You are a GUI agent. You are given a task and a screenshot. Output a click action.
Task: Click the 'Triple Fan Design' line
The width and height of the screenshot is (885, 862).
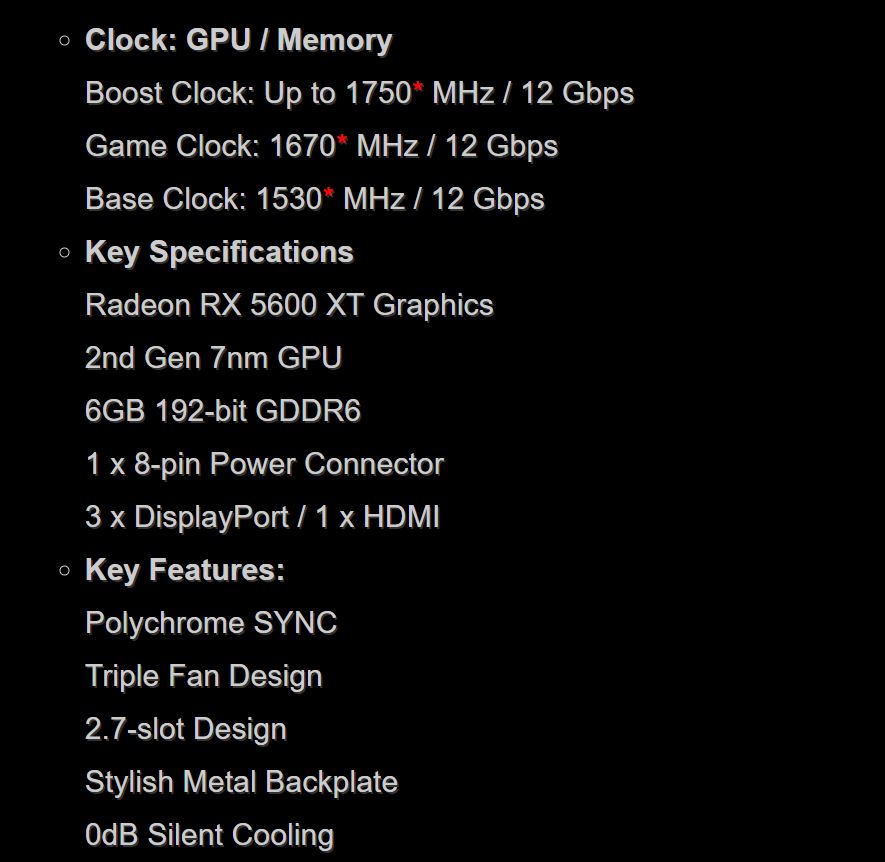(204, 676)
